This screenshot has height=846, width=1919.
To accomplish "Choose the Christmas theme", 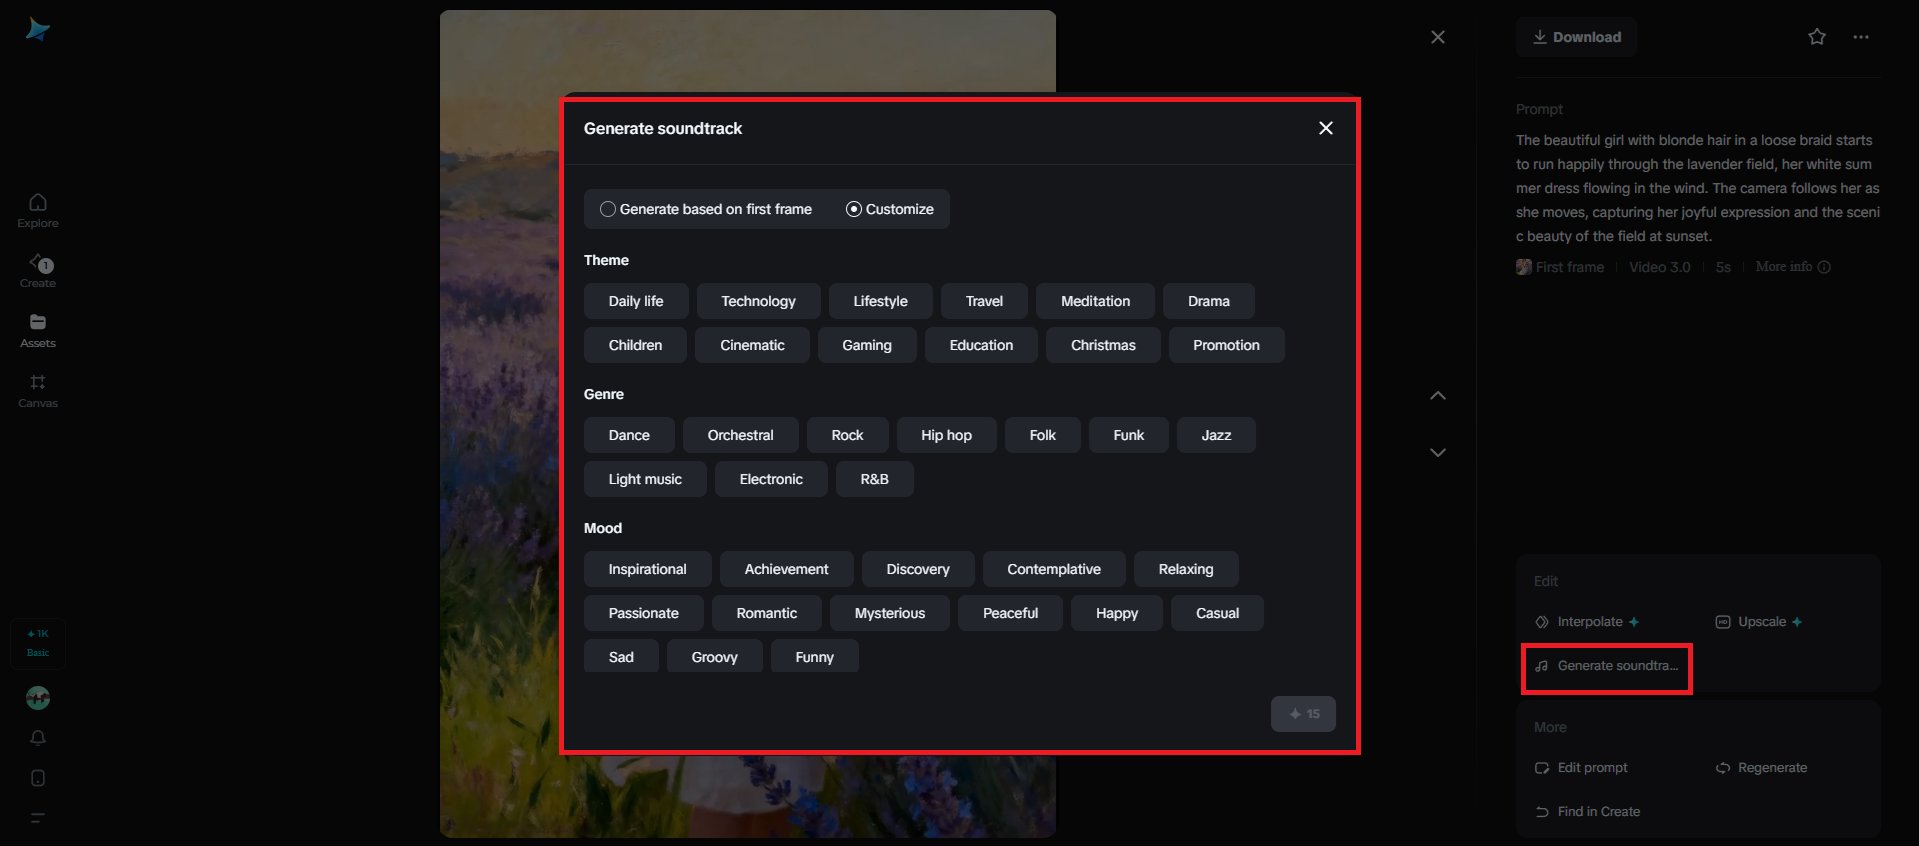I will tap(1103, 345).
